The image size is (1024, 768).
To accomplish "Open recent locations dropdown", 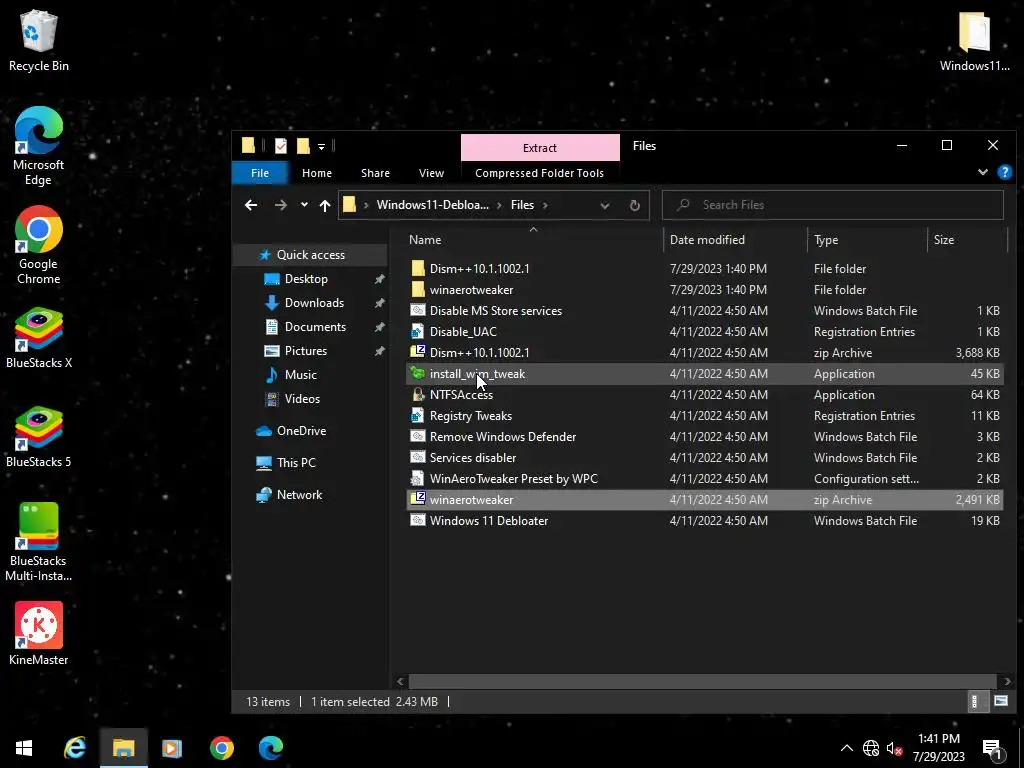I will (x=304, y=205).
